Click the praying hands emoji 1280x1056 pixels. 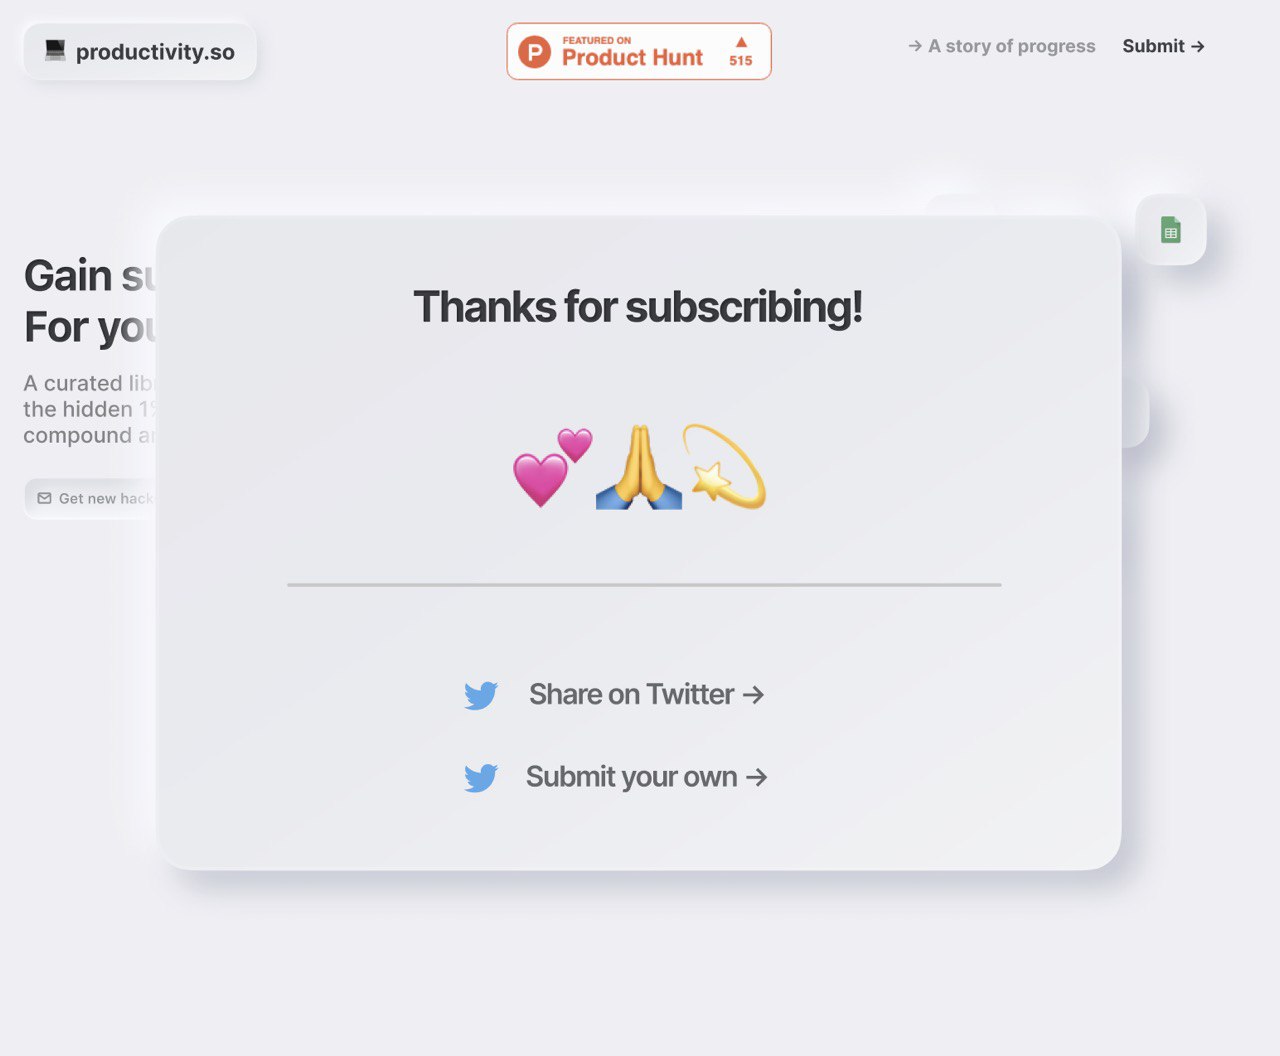[638, 467]
